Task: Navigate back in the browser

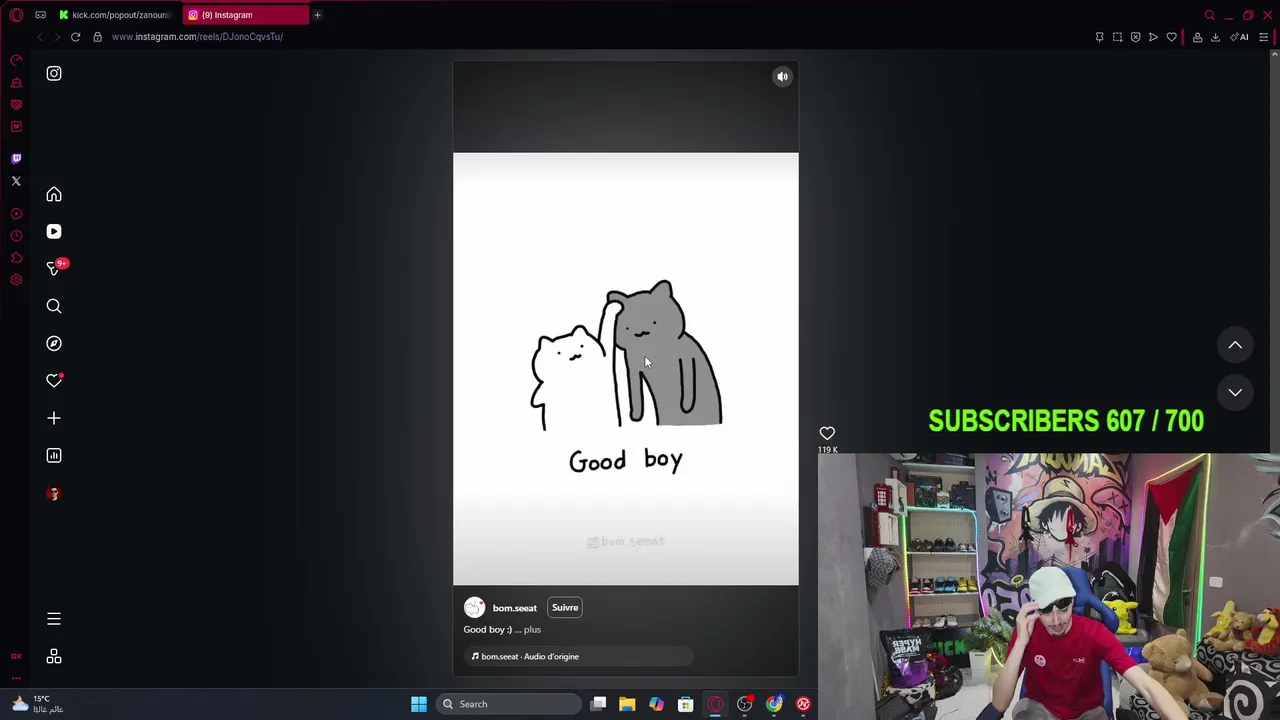Action: [x=40, y=37]
